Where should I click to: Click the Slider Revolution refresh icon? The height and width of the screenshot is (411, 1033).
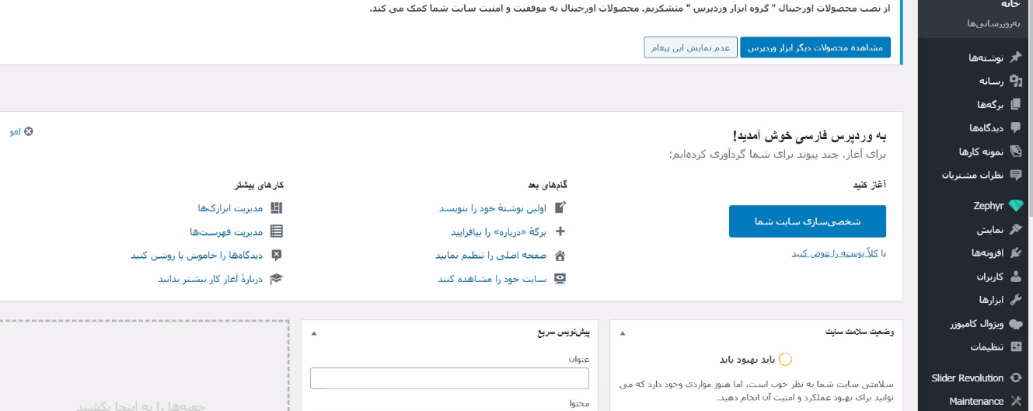tap(1017, 378)
